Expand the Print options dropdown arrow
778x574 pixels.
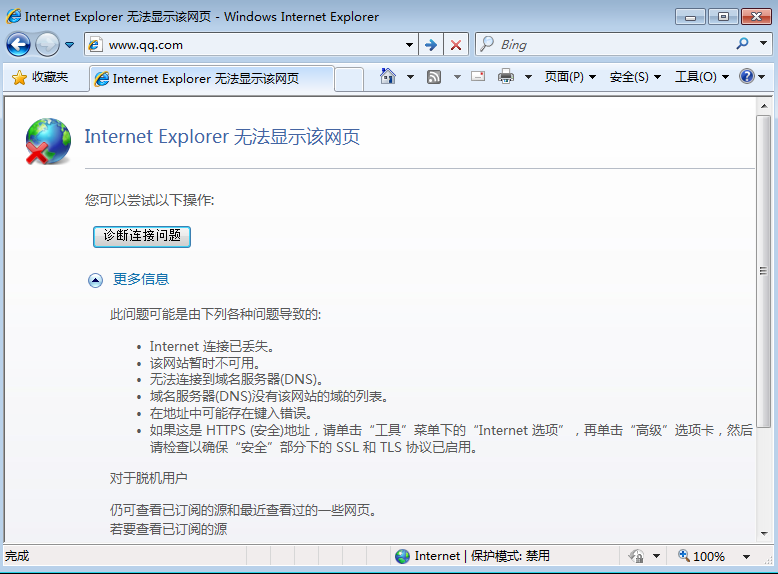pos(528,77)
